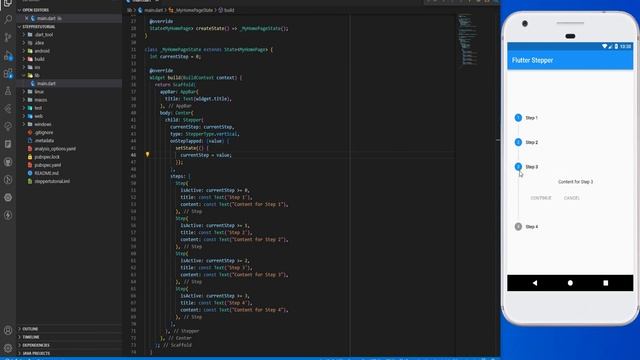Open the Accounts icon in activity bar
Screen dimensions: 640x360
[8, 330]
